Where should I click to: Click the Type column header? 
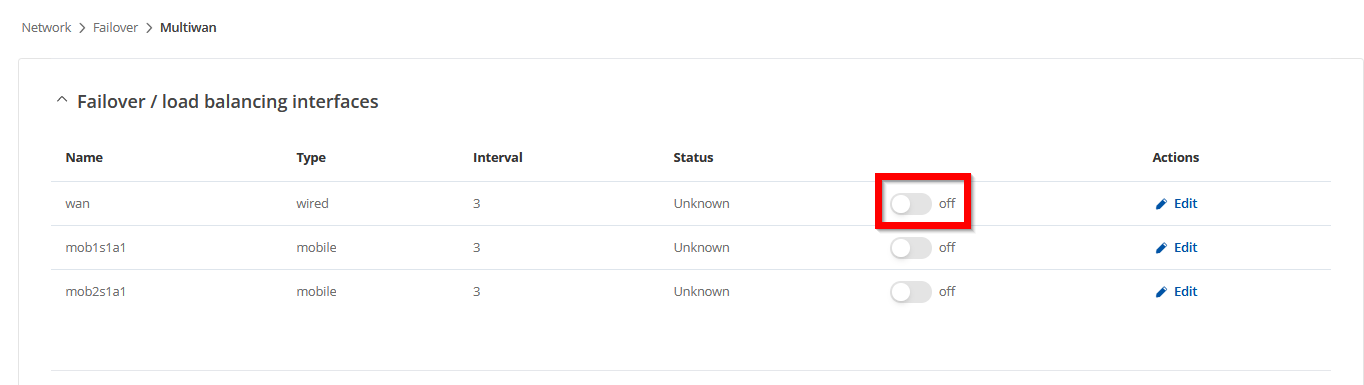pyautogui.click(x=311, y=158)
